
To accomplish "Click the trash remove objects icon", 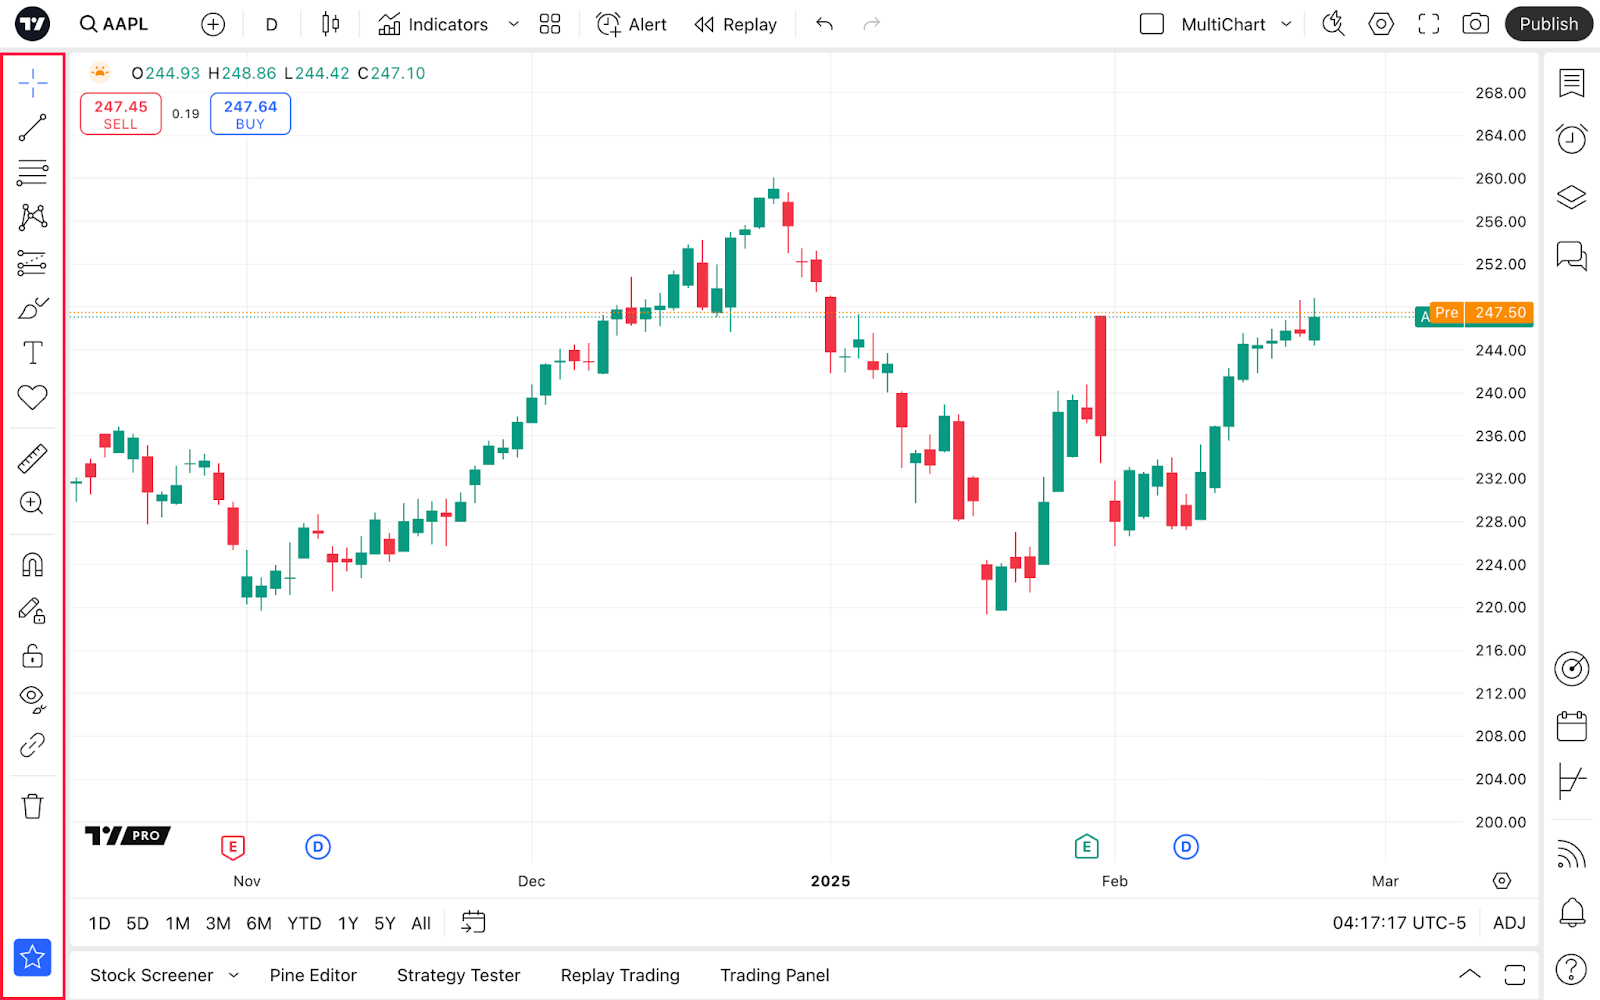I will click(x=32, y=806).
